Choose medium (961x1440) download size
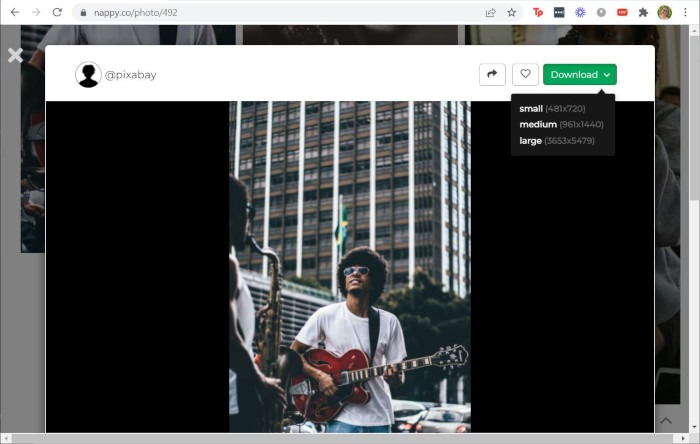The height and width of the screenshot is (444, 700). [x=561, y=124]
